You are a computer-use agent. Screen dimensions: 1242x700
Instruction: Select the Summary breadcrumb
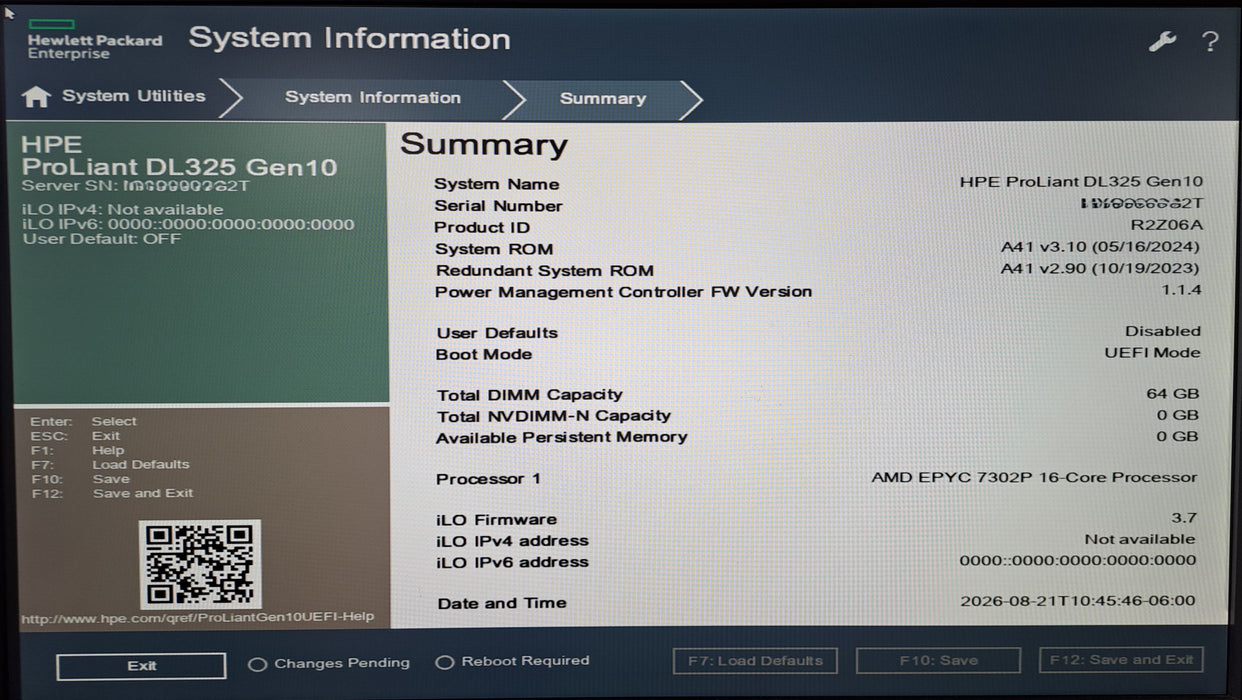click(x=603, y=98)
